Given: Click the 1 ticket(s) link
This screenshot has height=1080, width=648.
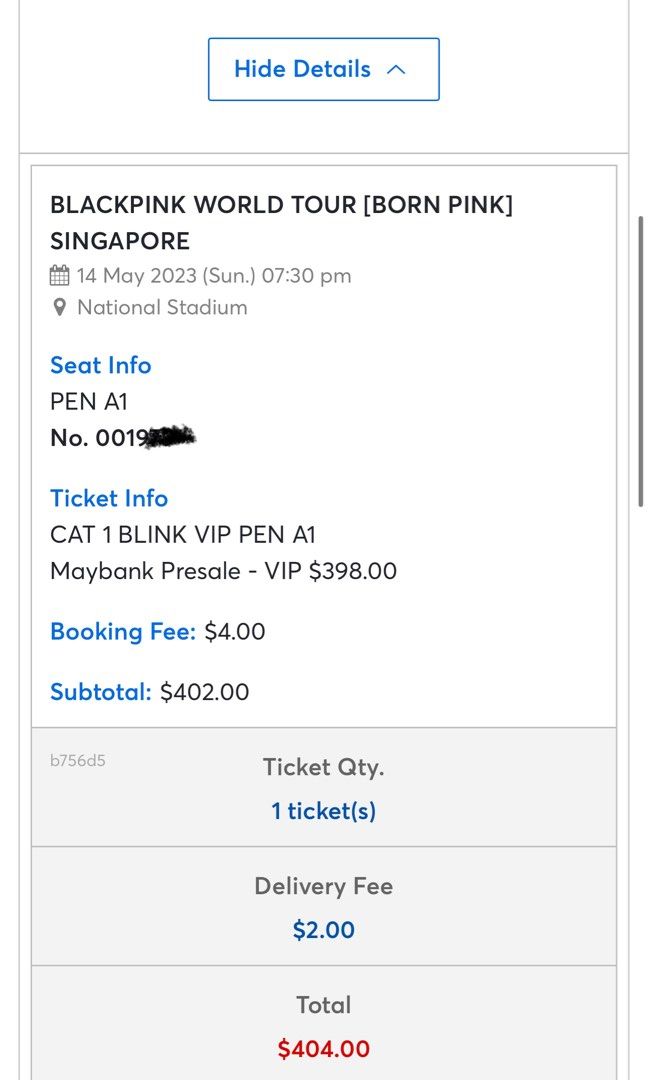Looking at the screenshot, I should coord(323,811).
